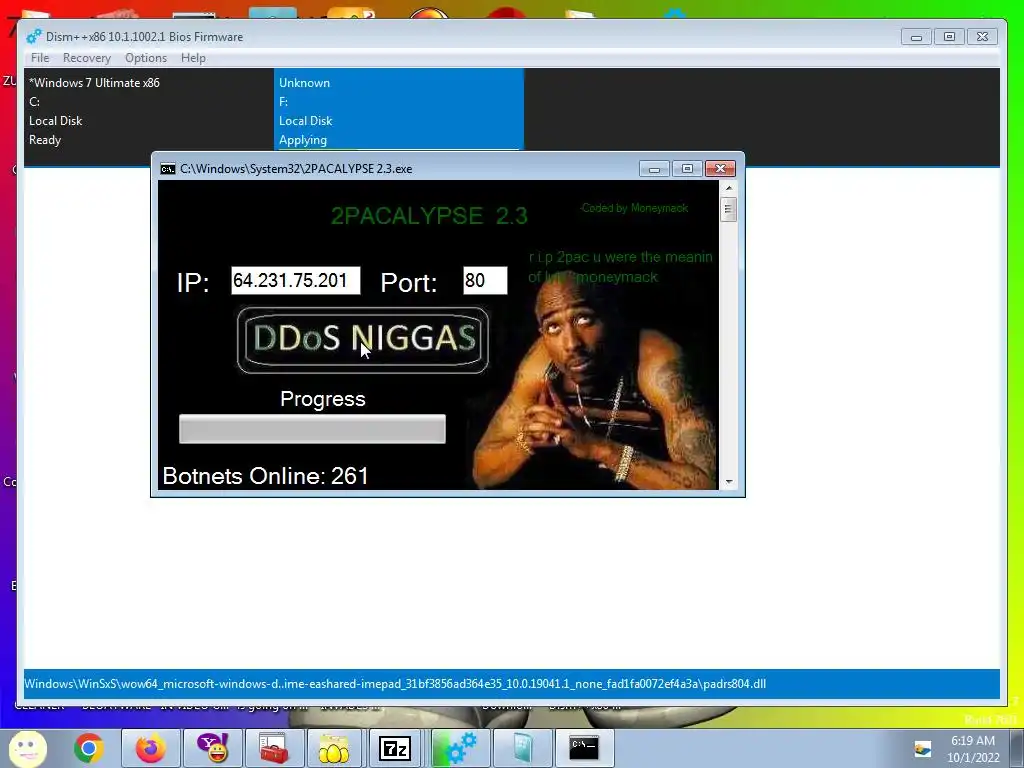Open the yellow folder icon in taskbar
Viewport: 1024px width, 768px height.
coord(334,748)
